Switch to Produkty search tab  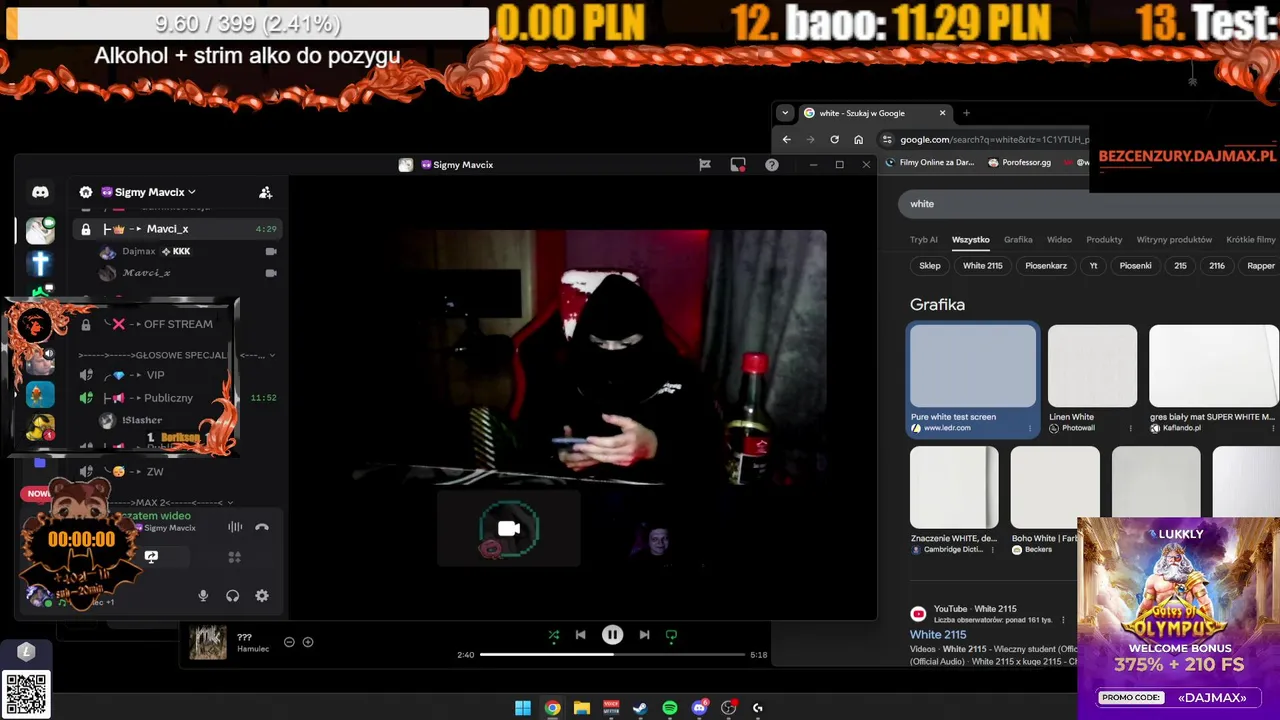[1104, 240]
